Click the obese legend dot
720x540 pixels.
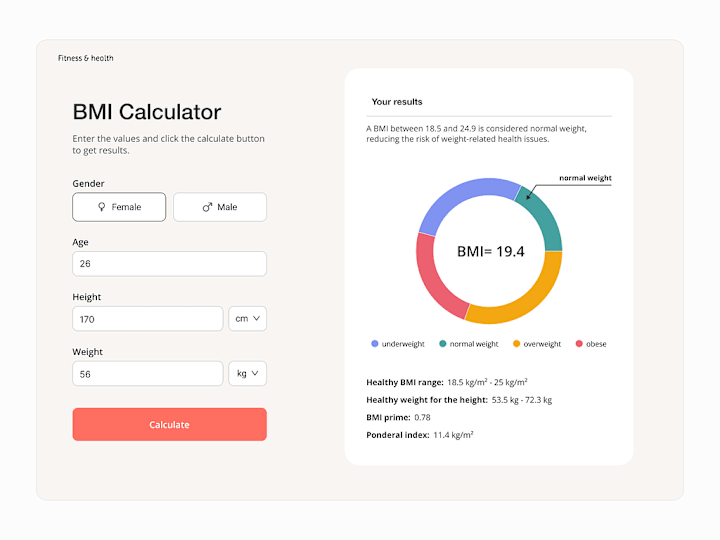[x=579, y=343]
